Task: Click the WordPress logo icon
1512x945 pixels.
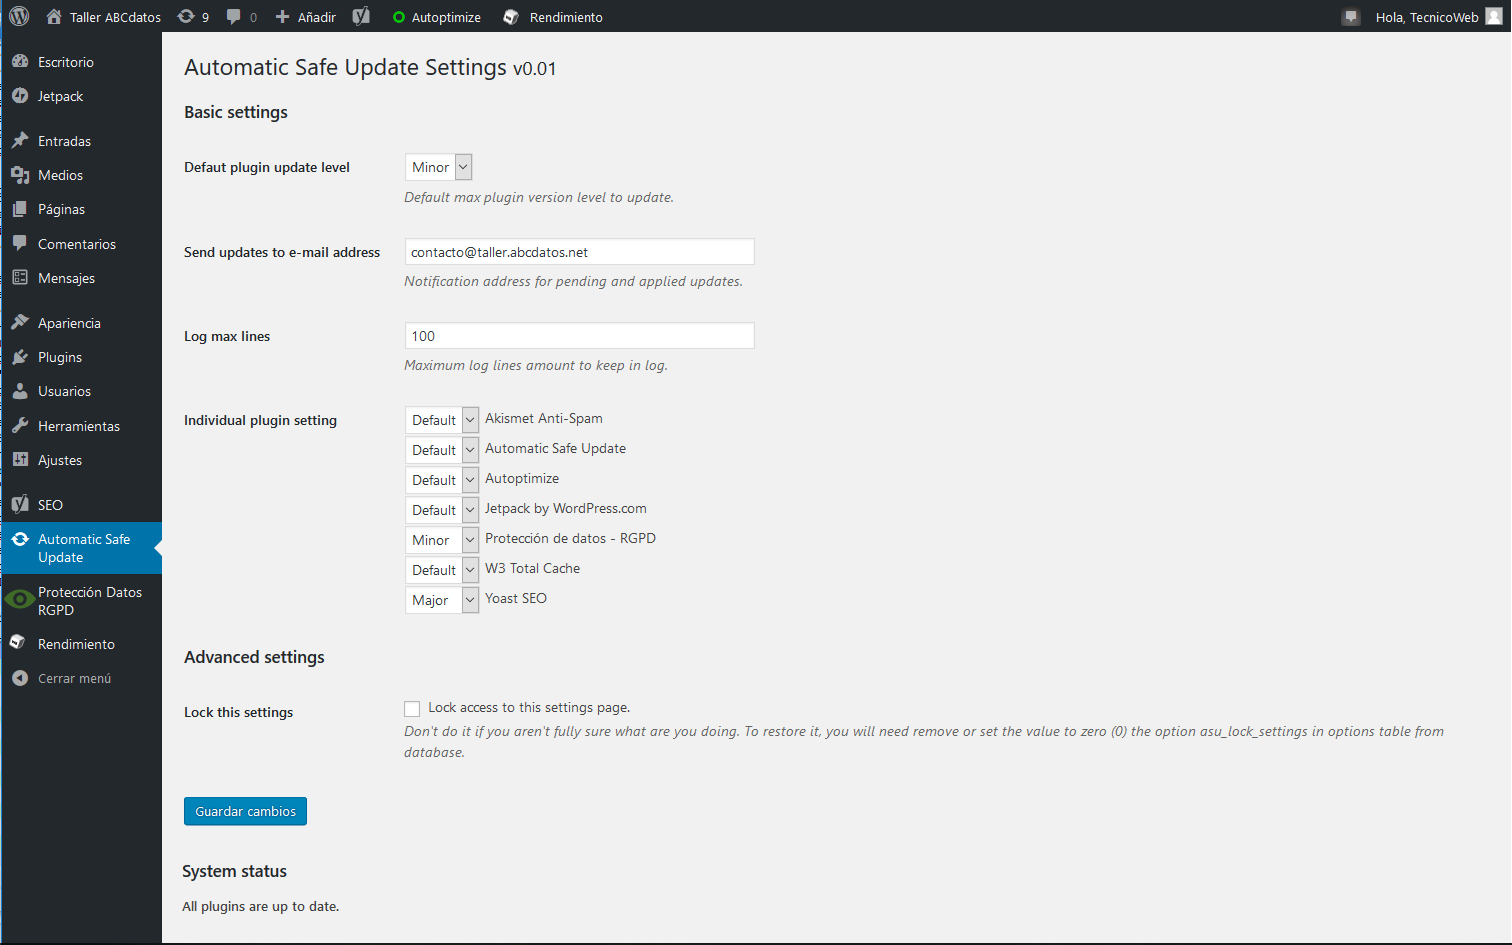Action: click(19, 16)
